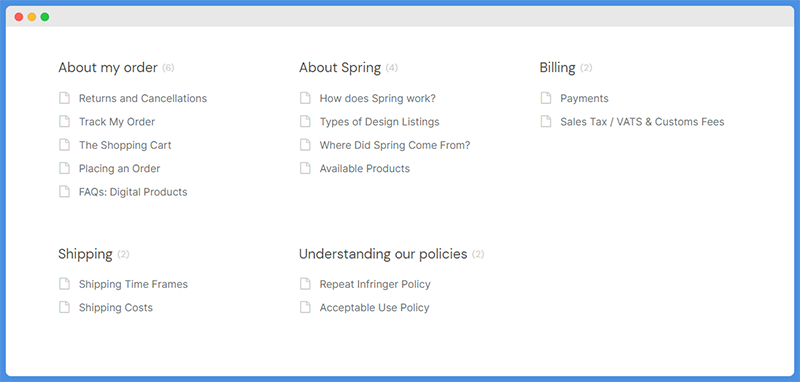
Task: Click the document icon beside The Shopping Cart
Action: tap(64, 145)
